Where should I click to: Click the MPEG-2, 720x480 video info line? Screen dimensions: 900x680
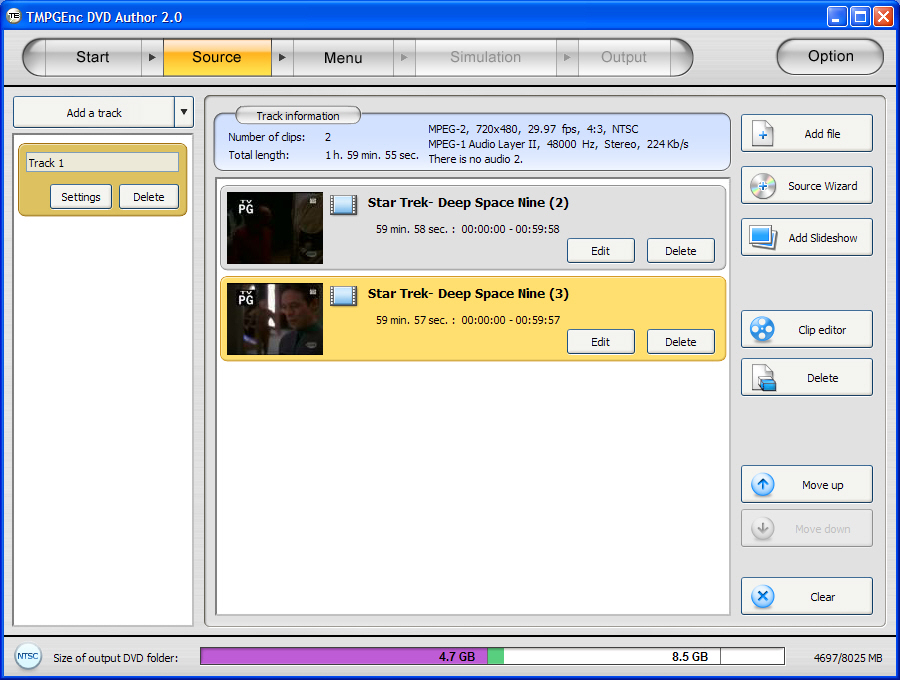tap(533, 129)
